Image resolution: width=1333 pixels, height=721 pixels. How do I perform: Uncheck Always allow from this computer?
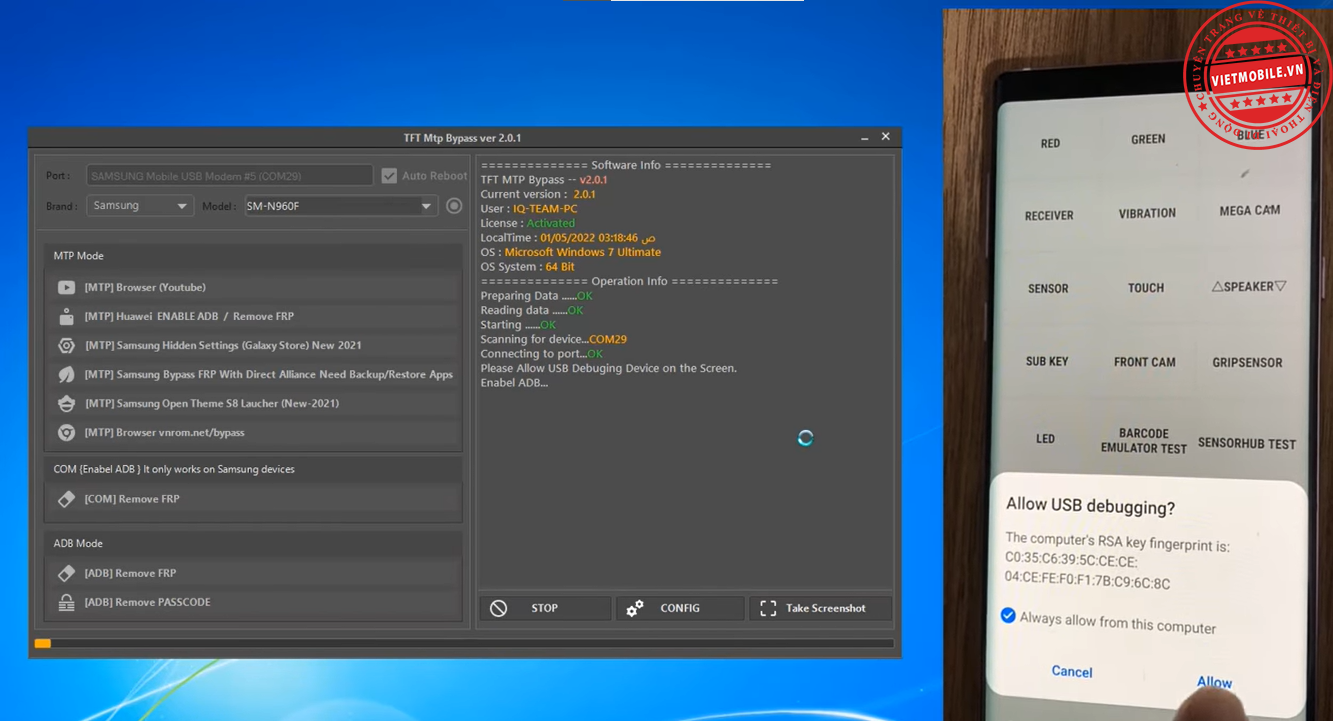coord(1008,615)
